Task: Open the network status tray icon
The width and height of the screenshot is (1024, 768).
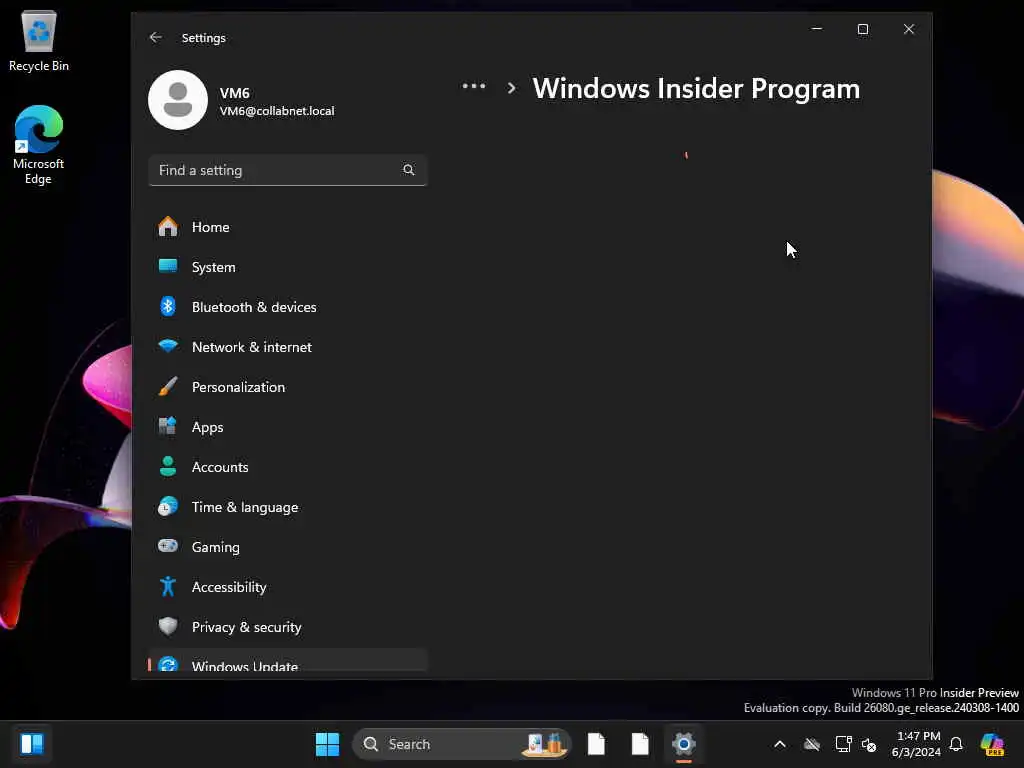Action: [843, 744]
